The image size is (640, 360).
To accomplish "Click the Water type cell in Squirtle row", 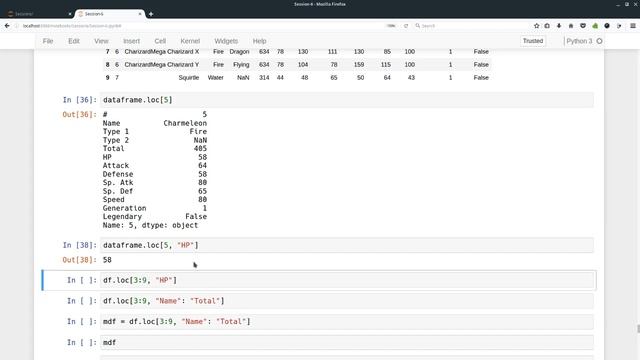I will tap(216, 78).
